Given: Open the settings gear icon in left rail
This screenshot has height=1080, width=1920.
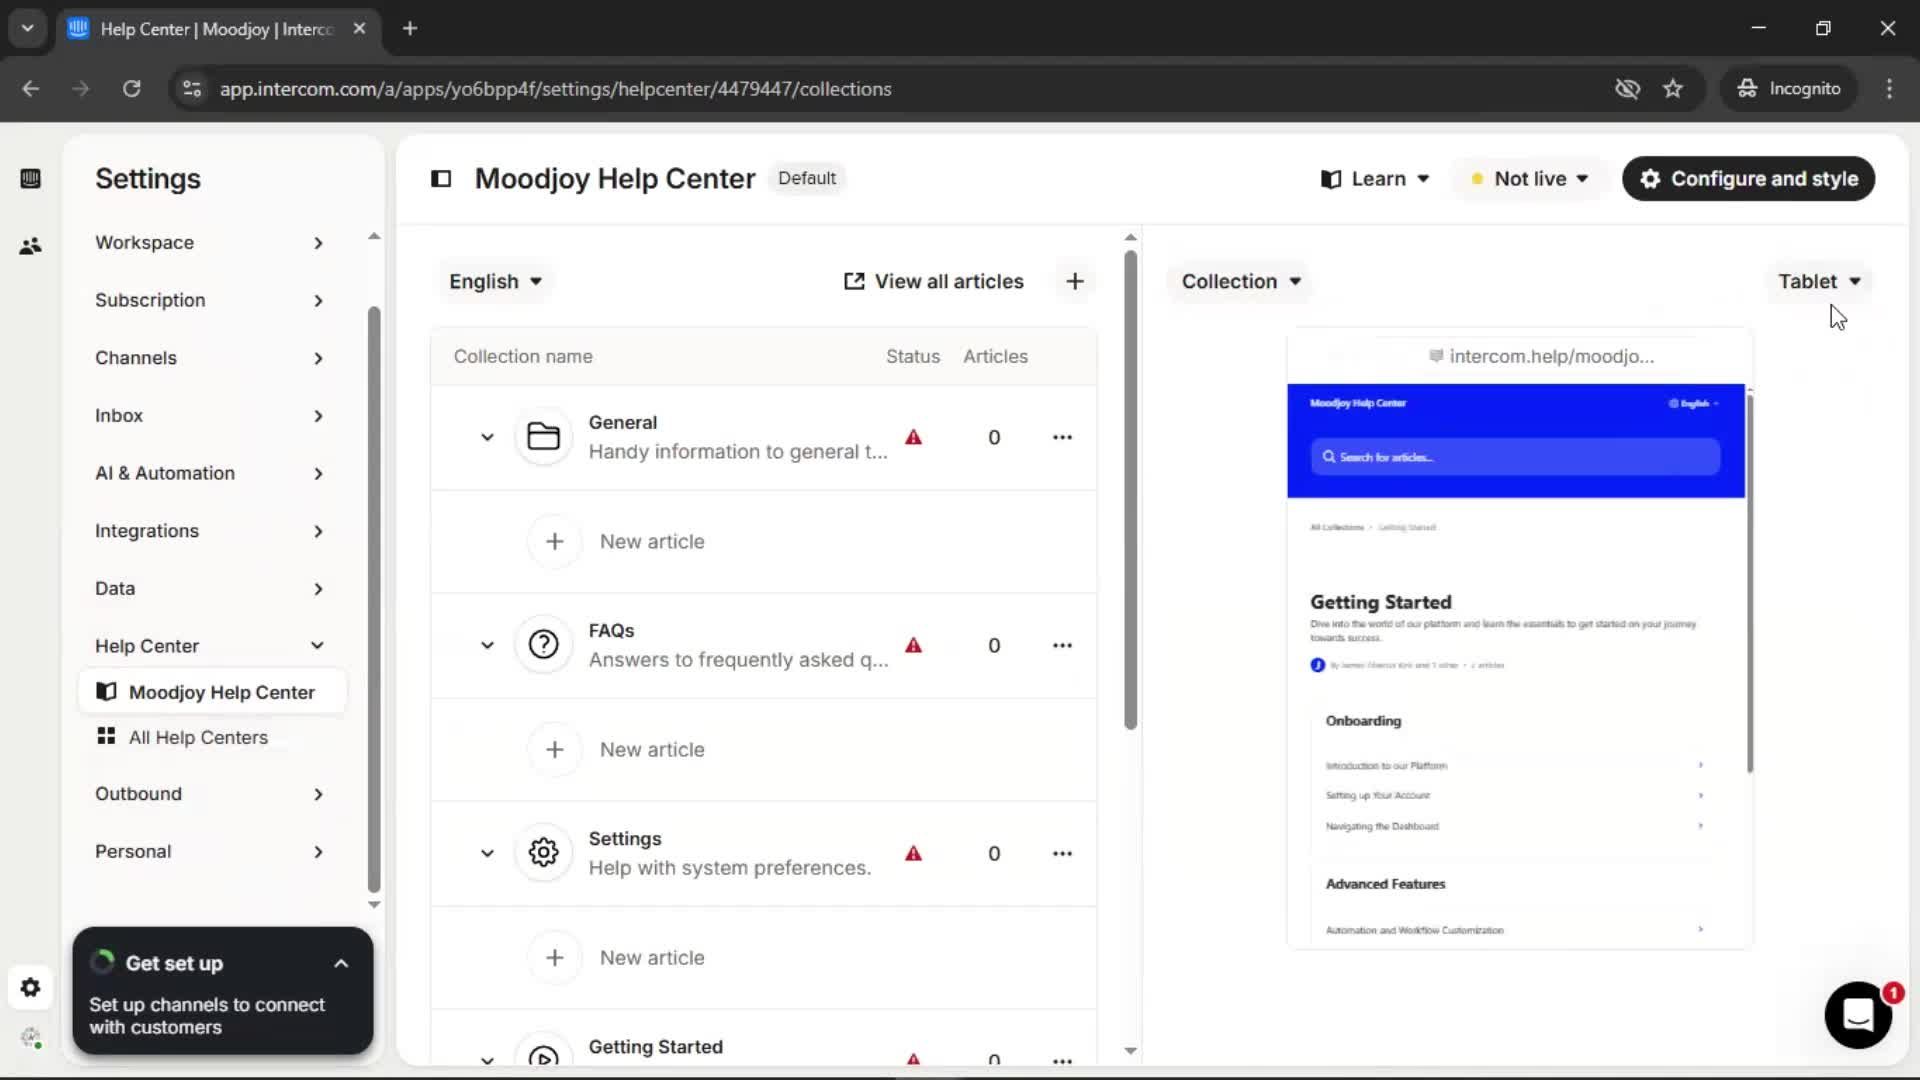Looking at the screenshot, I should pos(30,987).
